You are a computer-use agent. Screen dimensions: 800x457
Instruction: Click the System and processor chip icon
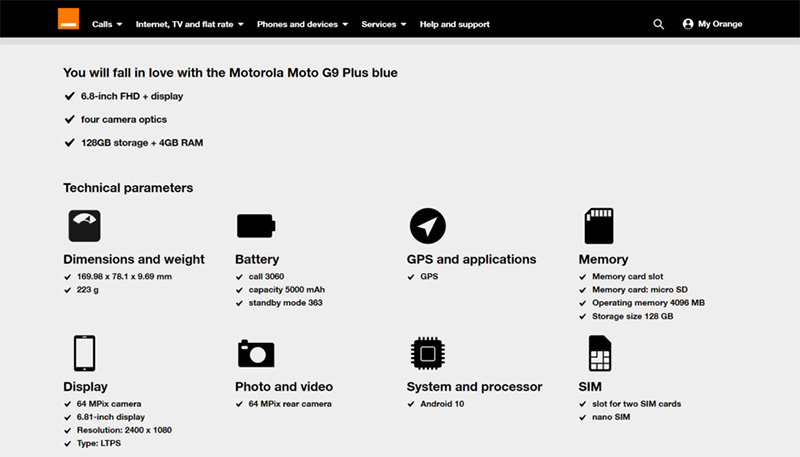[427, 353]
